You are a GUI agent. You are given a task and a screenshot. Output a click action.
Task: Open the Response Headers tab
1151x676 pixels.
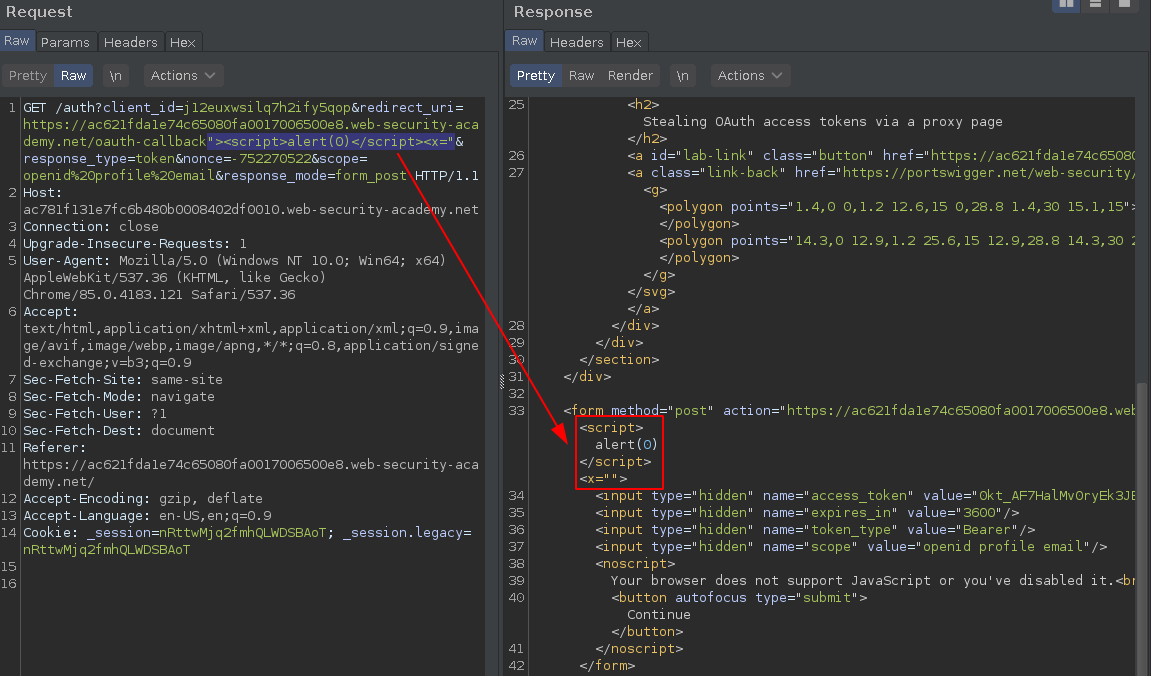pyautogui.click(x=576, y=43)
